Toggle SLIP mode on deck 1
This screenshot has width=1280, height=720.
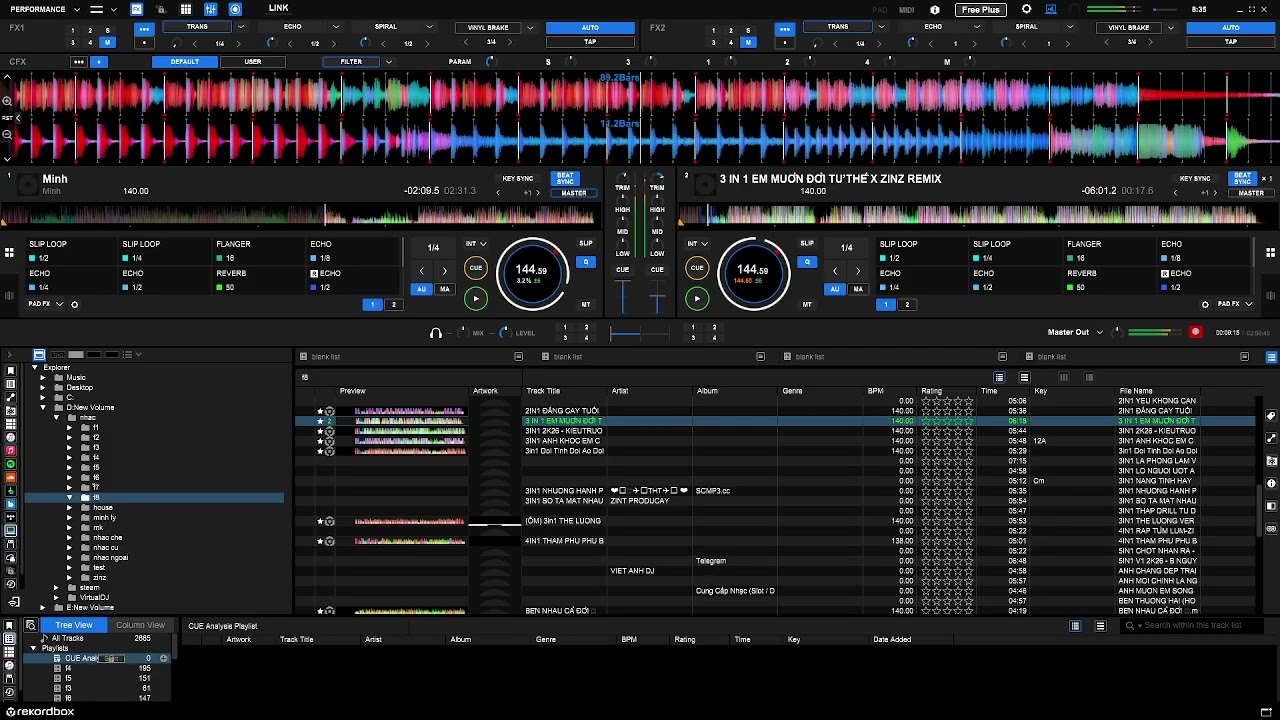[x=586, y=243]
